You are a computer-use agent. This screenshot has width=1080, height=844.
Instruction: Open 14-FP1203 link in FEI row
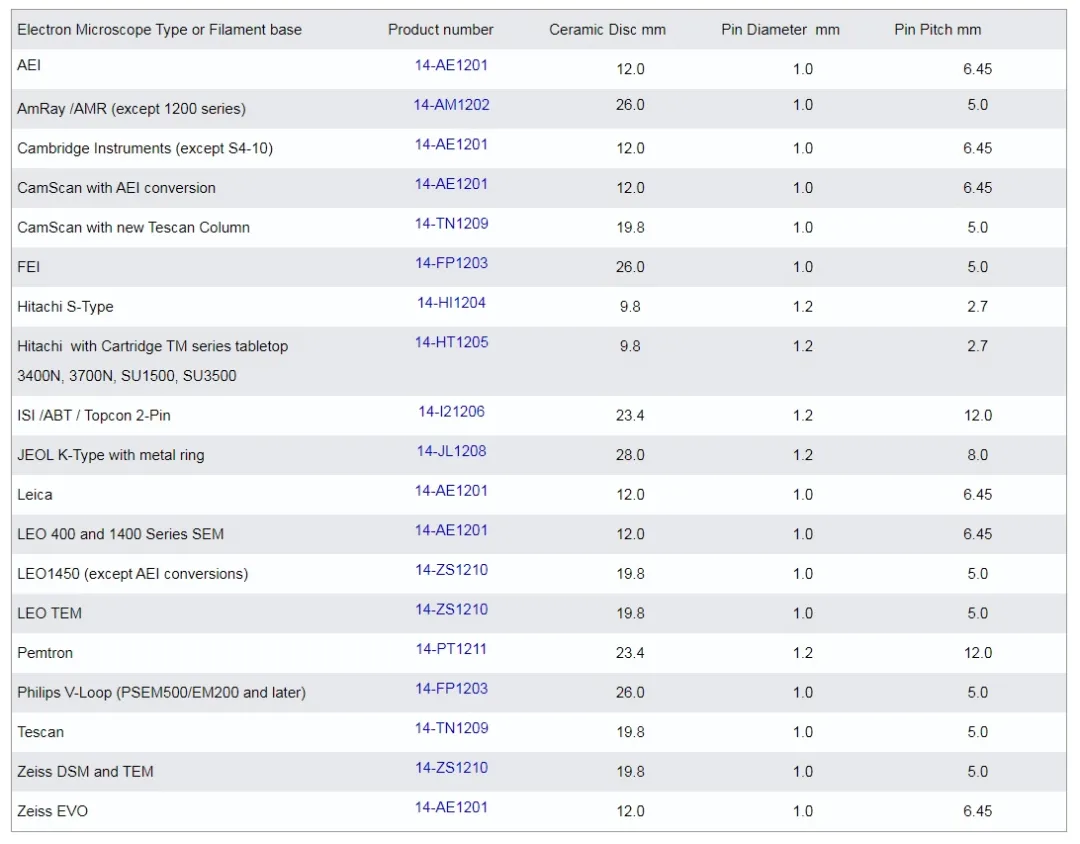[451, 263]
